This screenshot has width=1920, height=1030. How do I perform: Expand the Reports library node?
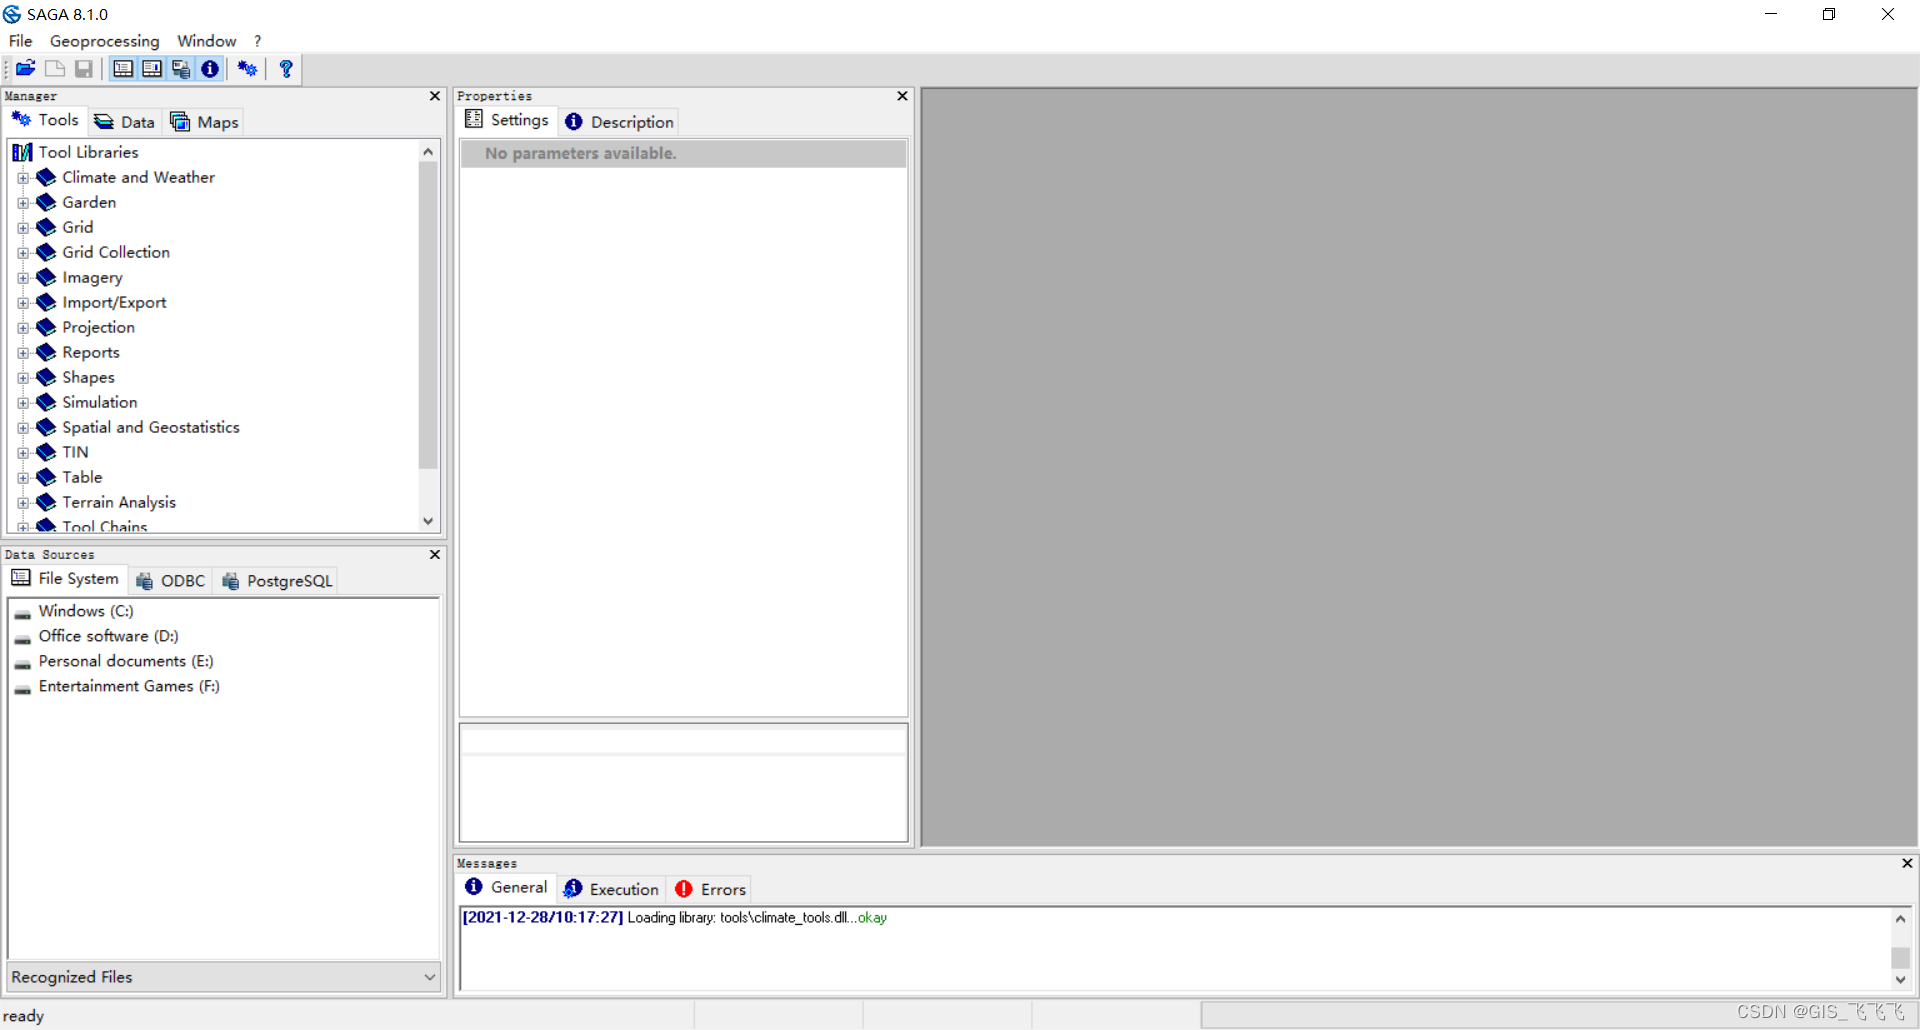[23, 353]
